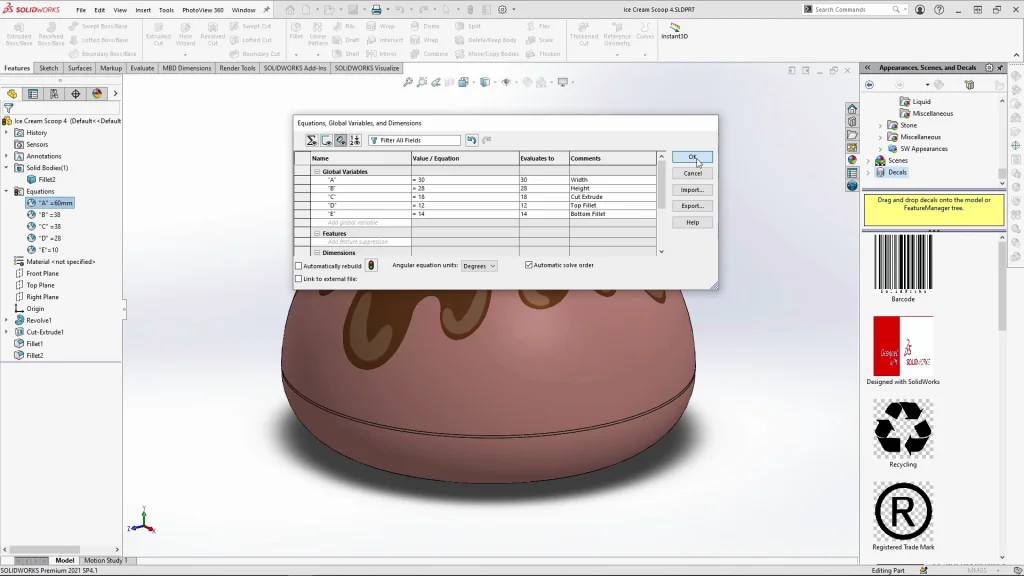Open the DisplayManager tab icon
The image size is (1024, 576).
point(97,94)
